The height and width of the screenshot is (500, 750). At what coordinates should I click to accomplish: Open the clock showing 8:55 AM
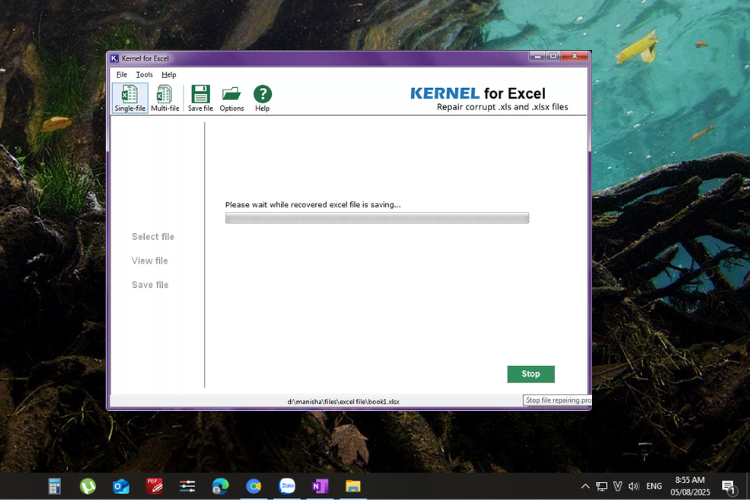(690, 486)
